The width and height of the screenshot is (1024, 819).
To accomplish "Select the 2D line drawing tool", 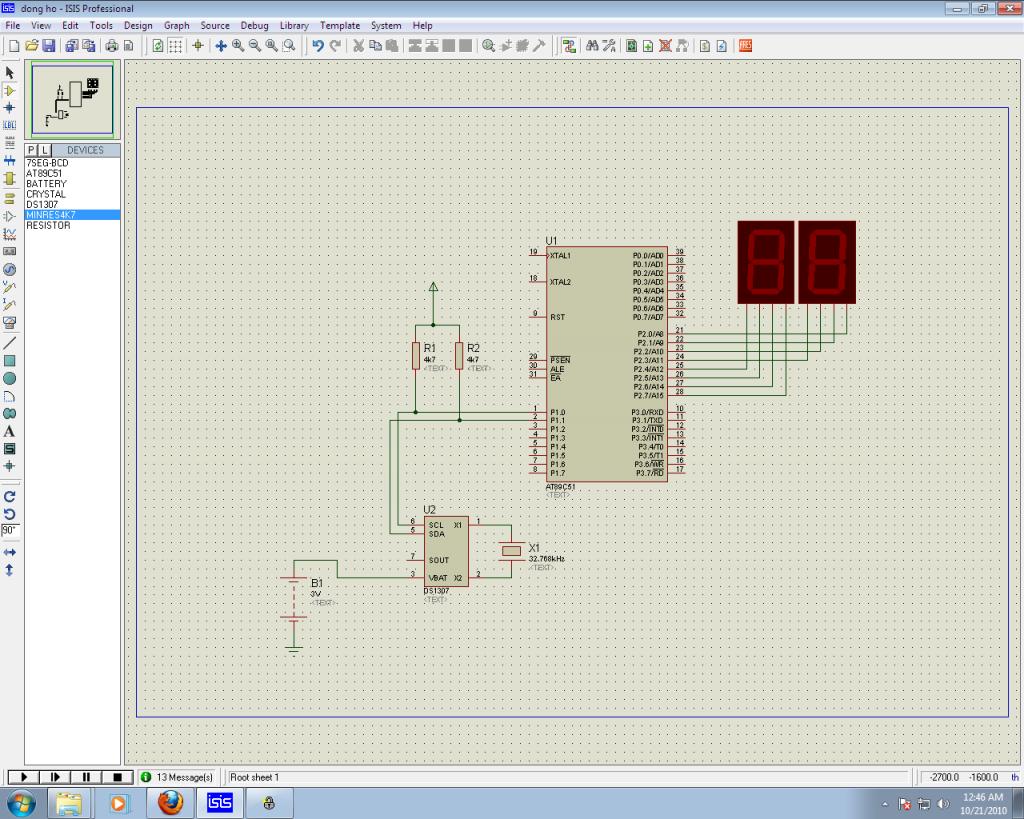I will (10, 342).
